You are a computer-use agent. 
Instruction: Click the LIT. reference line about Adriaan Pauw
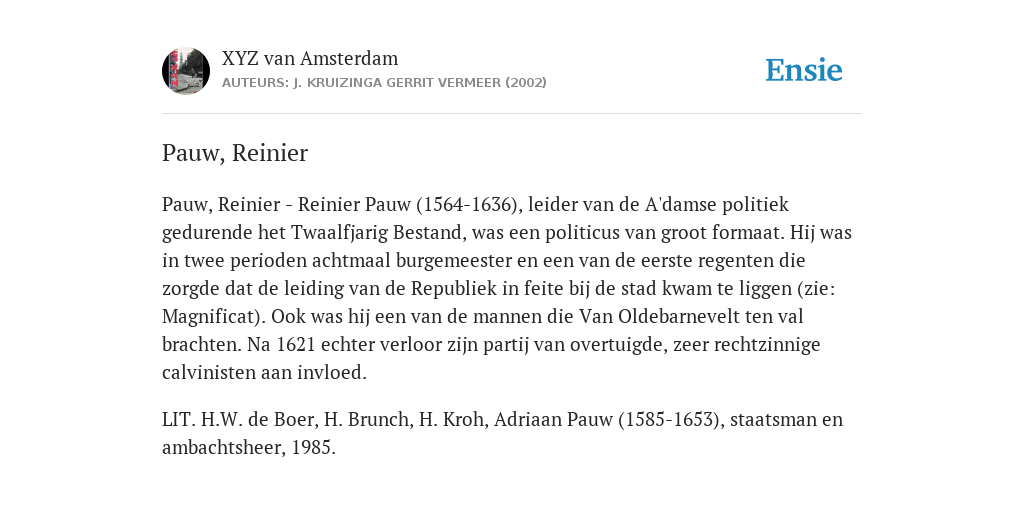coord(502,433)
